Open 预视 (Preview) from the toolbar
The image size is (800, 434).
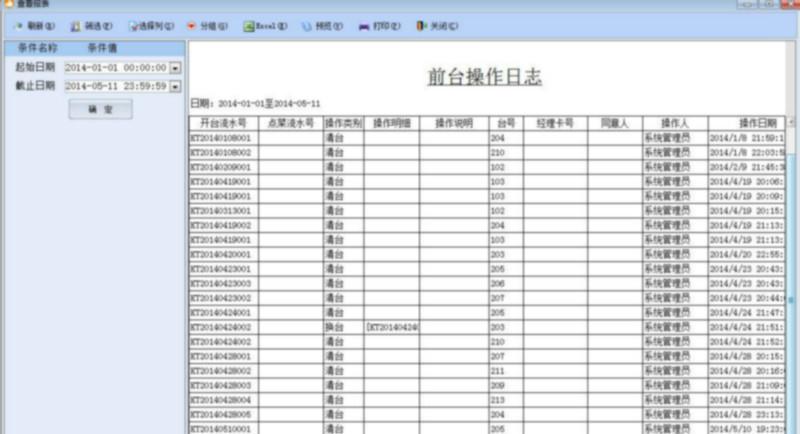321,25
